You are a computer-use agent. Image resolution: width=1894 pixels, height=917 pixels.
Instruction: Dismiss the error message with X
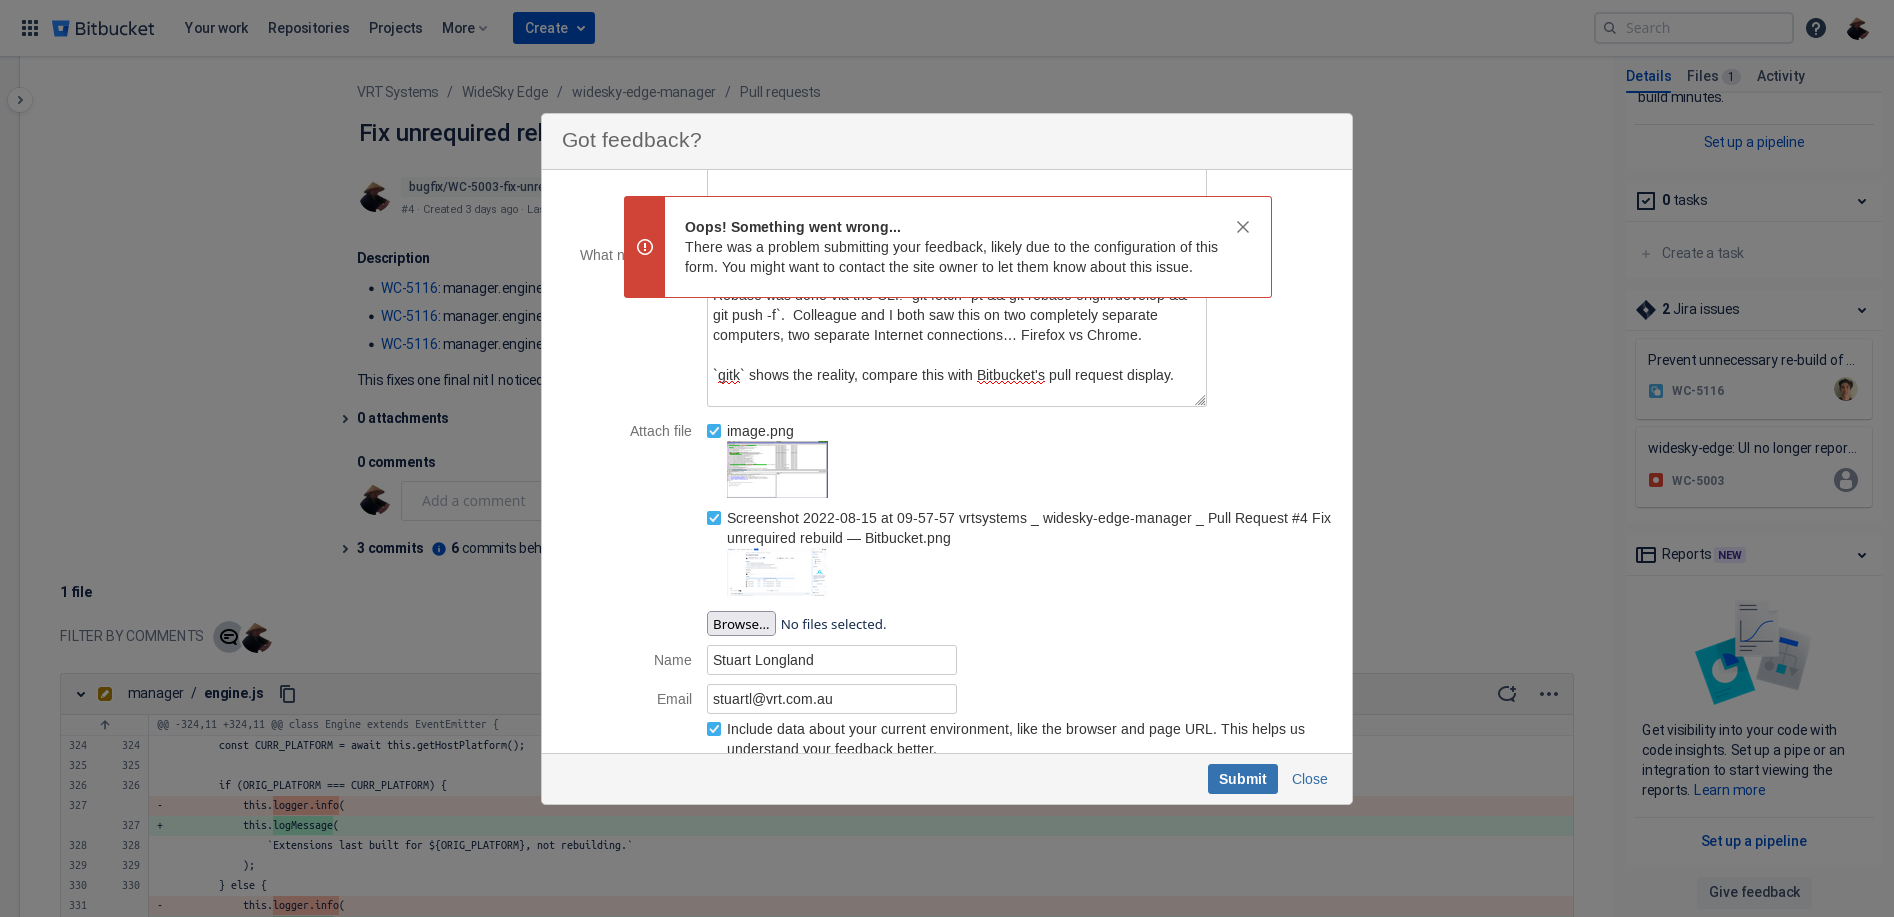1243,227
